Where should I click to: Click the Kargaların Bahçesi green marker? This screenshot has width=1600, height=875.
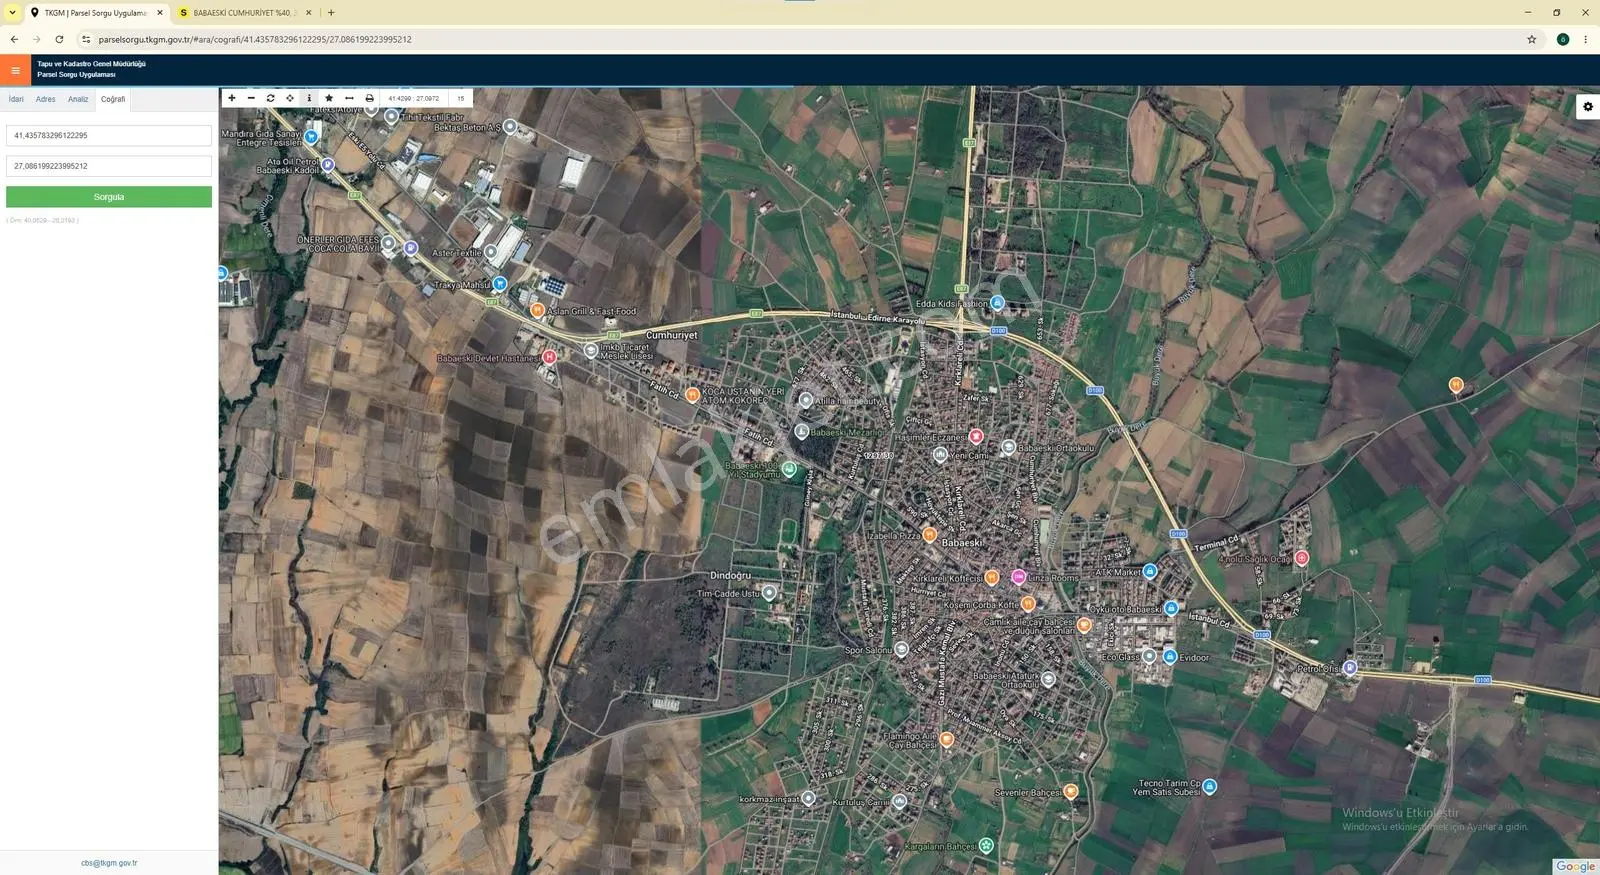(987, 846)
